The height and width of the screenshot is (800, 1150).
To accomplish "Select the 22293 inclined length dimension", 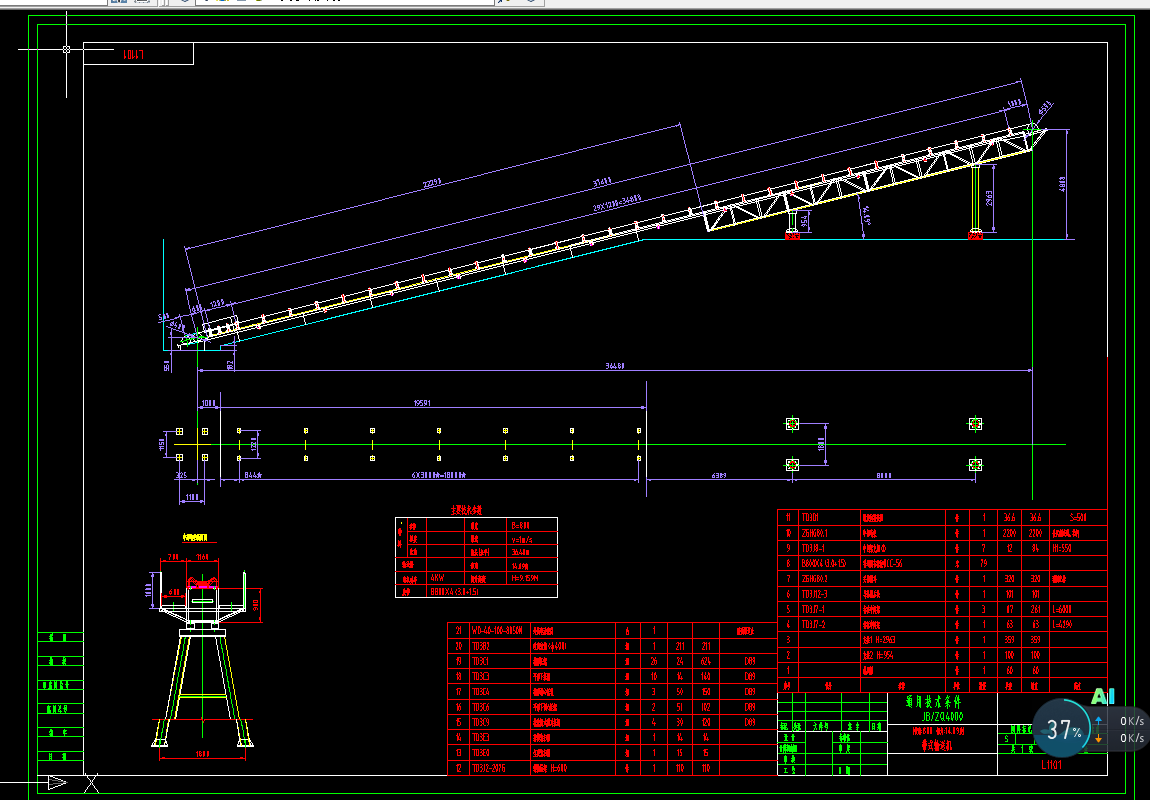I will coord(430,181).
